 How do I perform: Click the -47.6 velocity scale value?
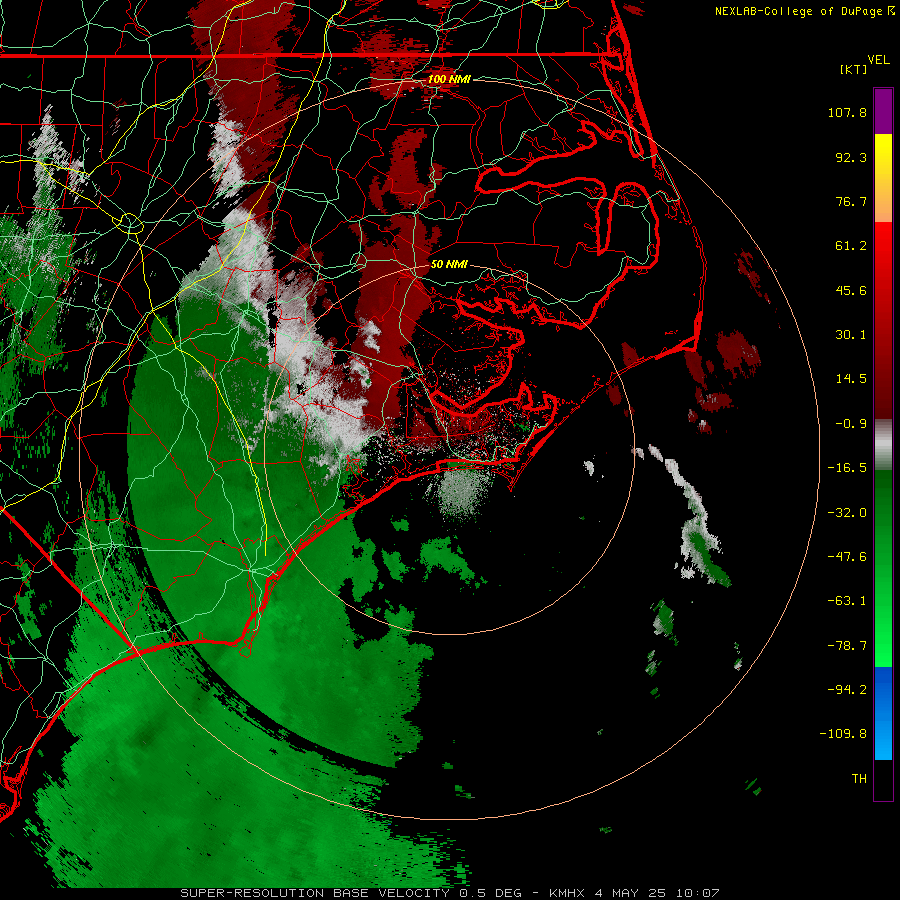847,557
